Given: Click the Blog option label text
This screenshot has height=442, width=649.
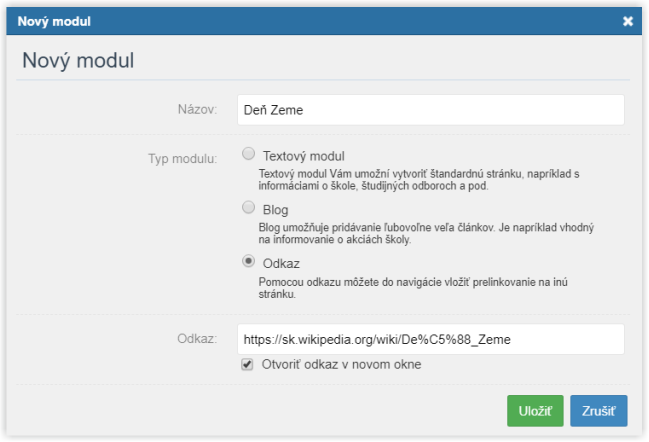Looking at the screenshot, I should [276, 210].
